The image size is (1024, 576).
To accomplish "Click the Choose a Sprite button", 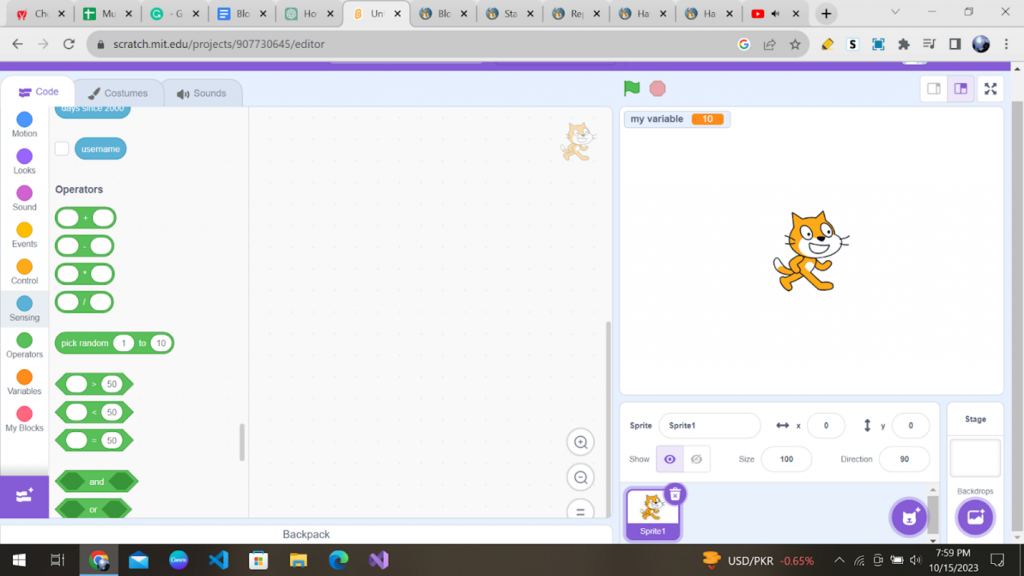I will (908, 516).
